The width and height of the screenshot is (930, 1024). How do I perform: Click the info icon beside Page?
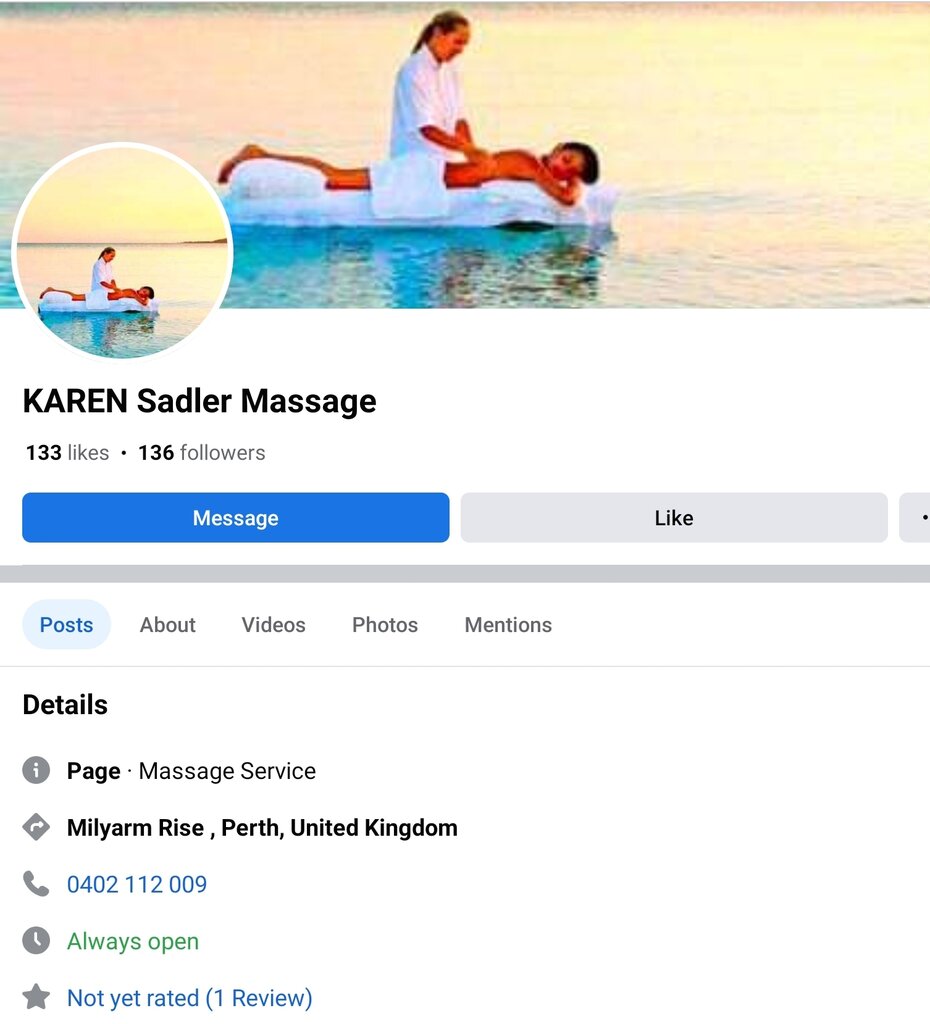pyautogui.click(x=36, y=770)
